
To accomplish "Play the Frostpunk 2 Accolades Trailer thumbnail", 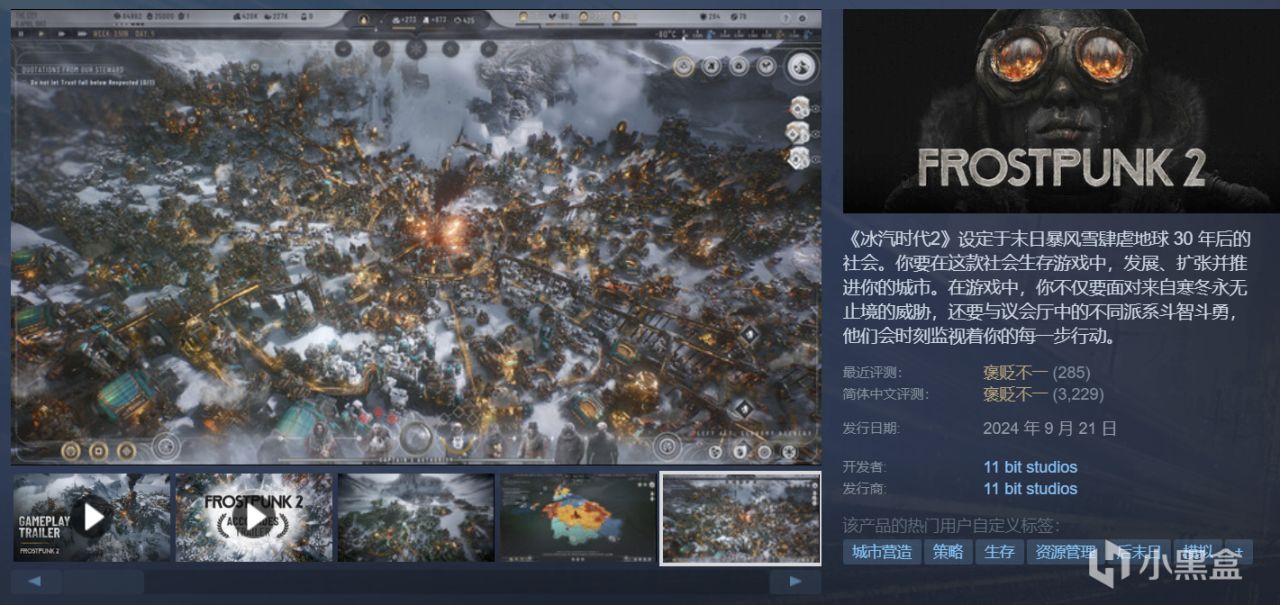I will [254, 517].
